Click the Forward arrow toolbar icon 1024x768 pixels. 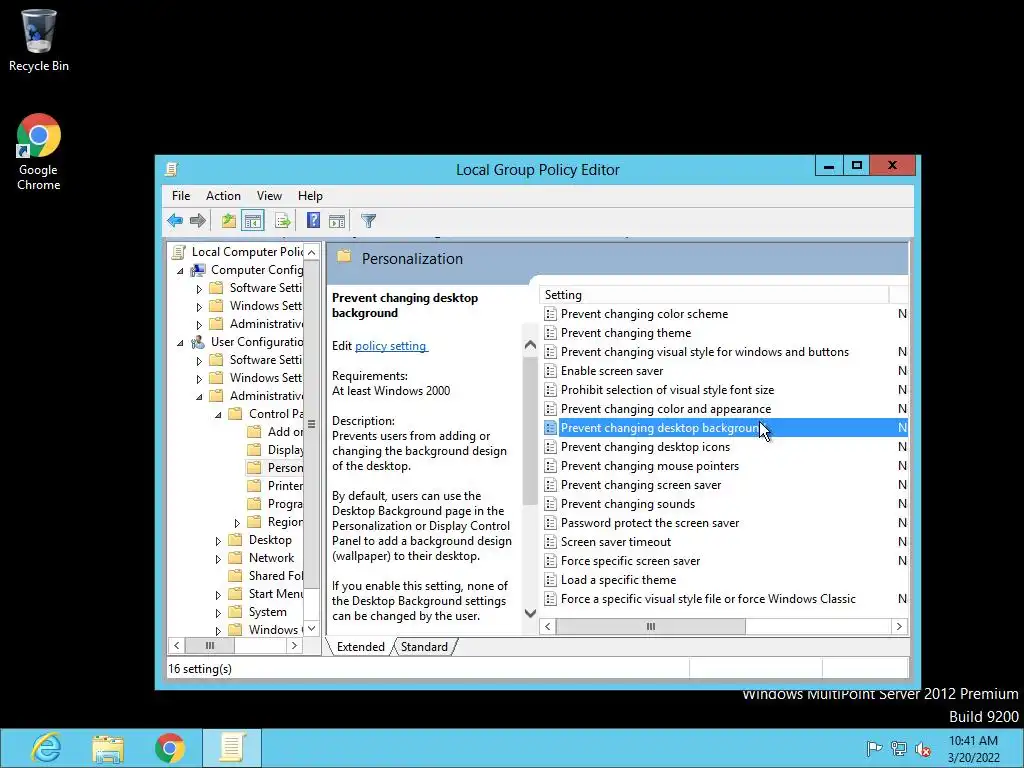pos(198,221)
